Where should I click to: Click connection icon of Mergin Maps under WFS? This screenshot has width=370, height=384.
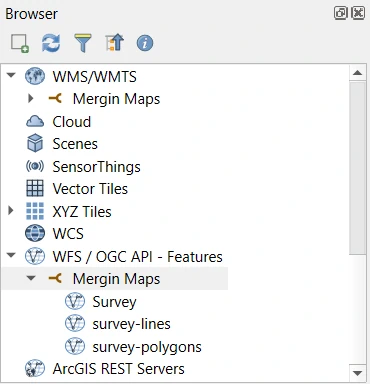55,278
